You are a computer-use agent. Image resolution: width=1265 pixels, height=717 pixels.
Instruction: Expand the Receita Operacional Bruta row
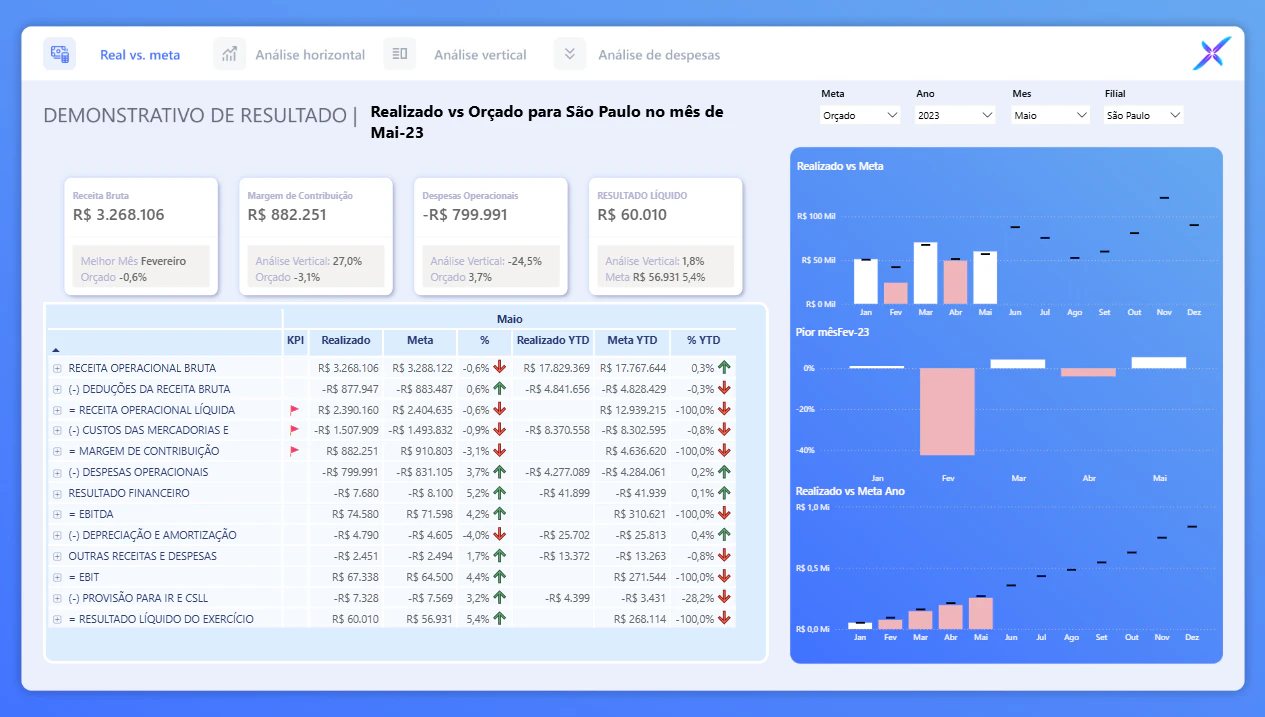58,368
